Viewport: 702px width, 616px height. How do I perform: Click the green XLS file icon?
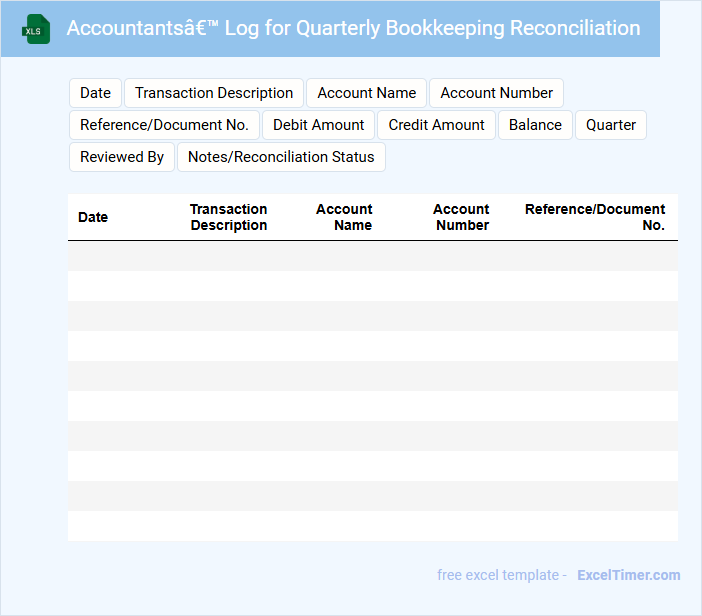36,29
